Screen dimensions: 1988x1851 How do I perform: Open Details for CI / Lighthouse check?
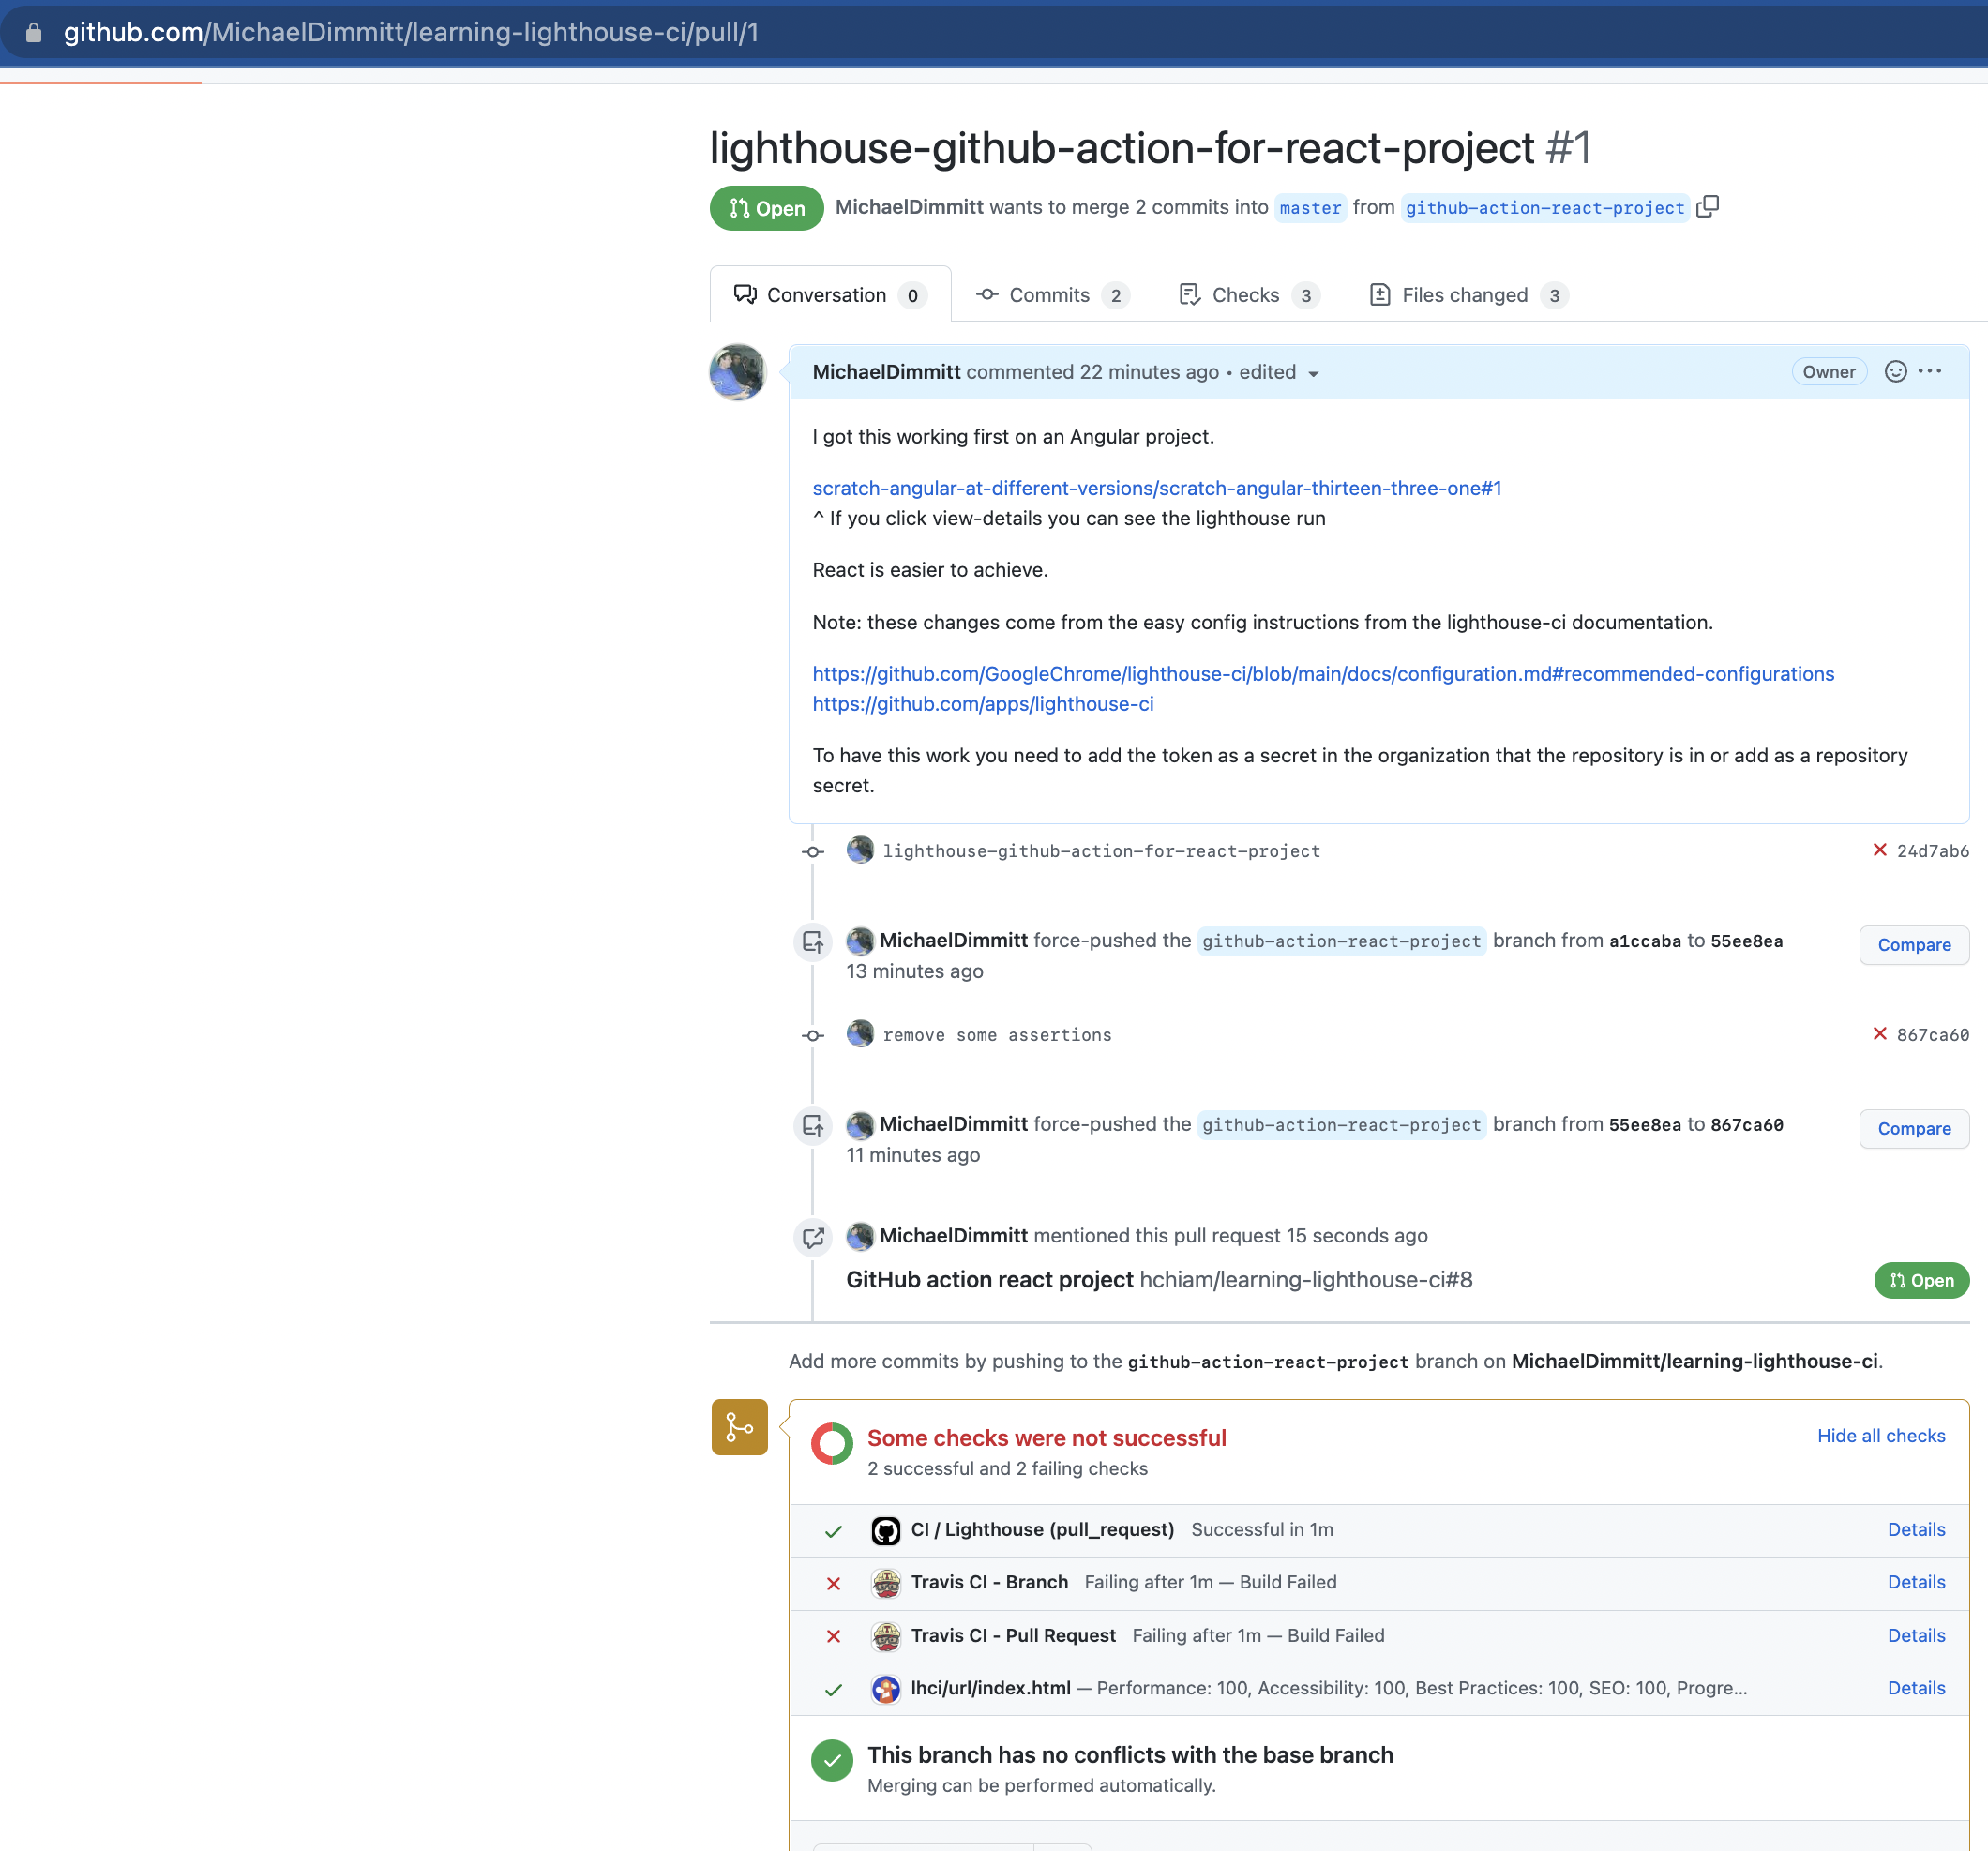pos(1916,1530)
